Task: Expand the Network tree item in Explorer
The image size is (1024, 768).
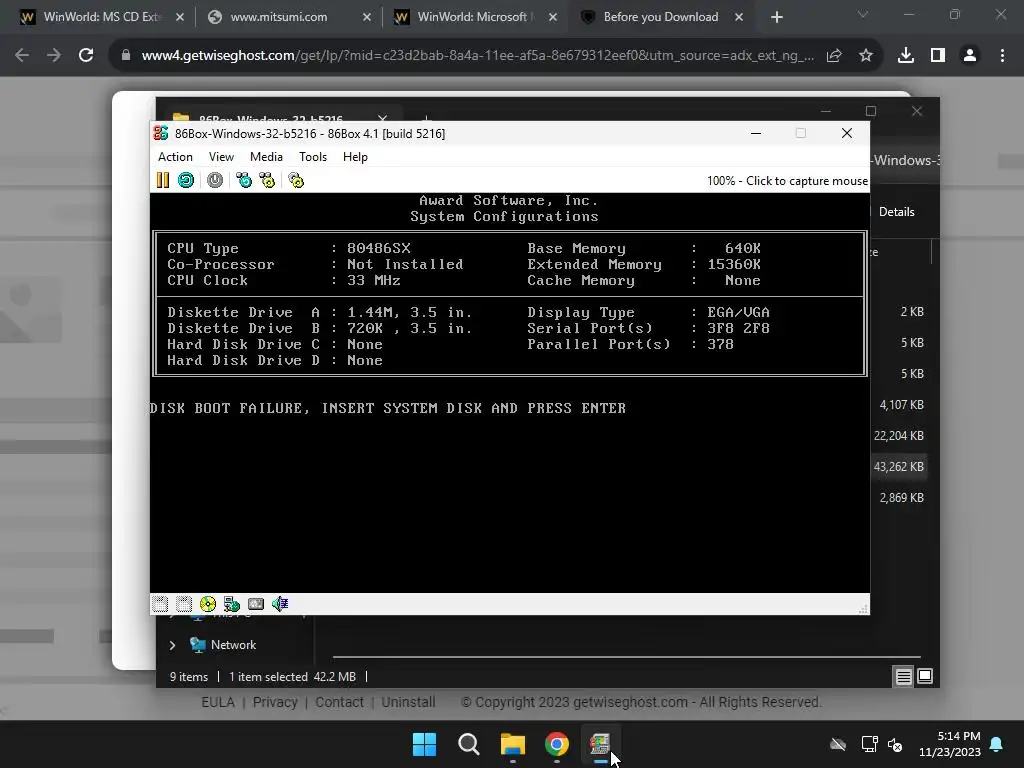Action: click(172, 645)
